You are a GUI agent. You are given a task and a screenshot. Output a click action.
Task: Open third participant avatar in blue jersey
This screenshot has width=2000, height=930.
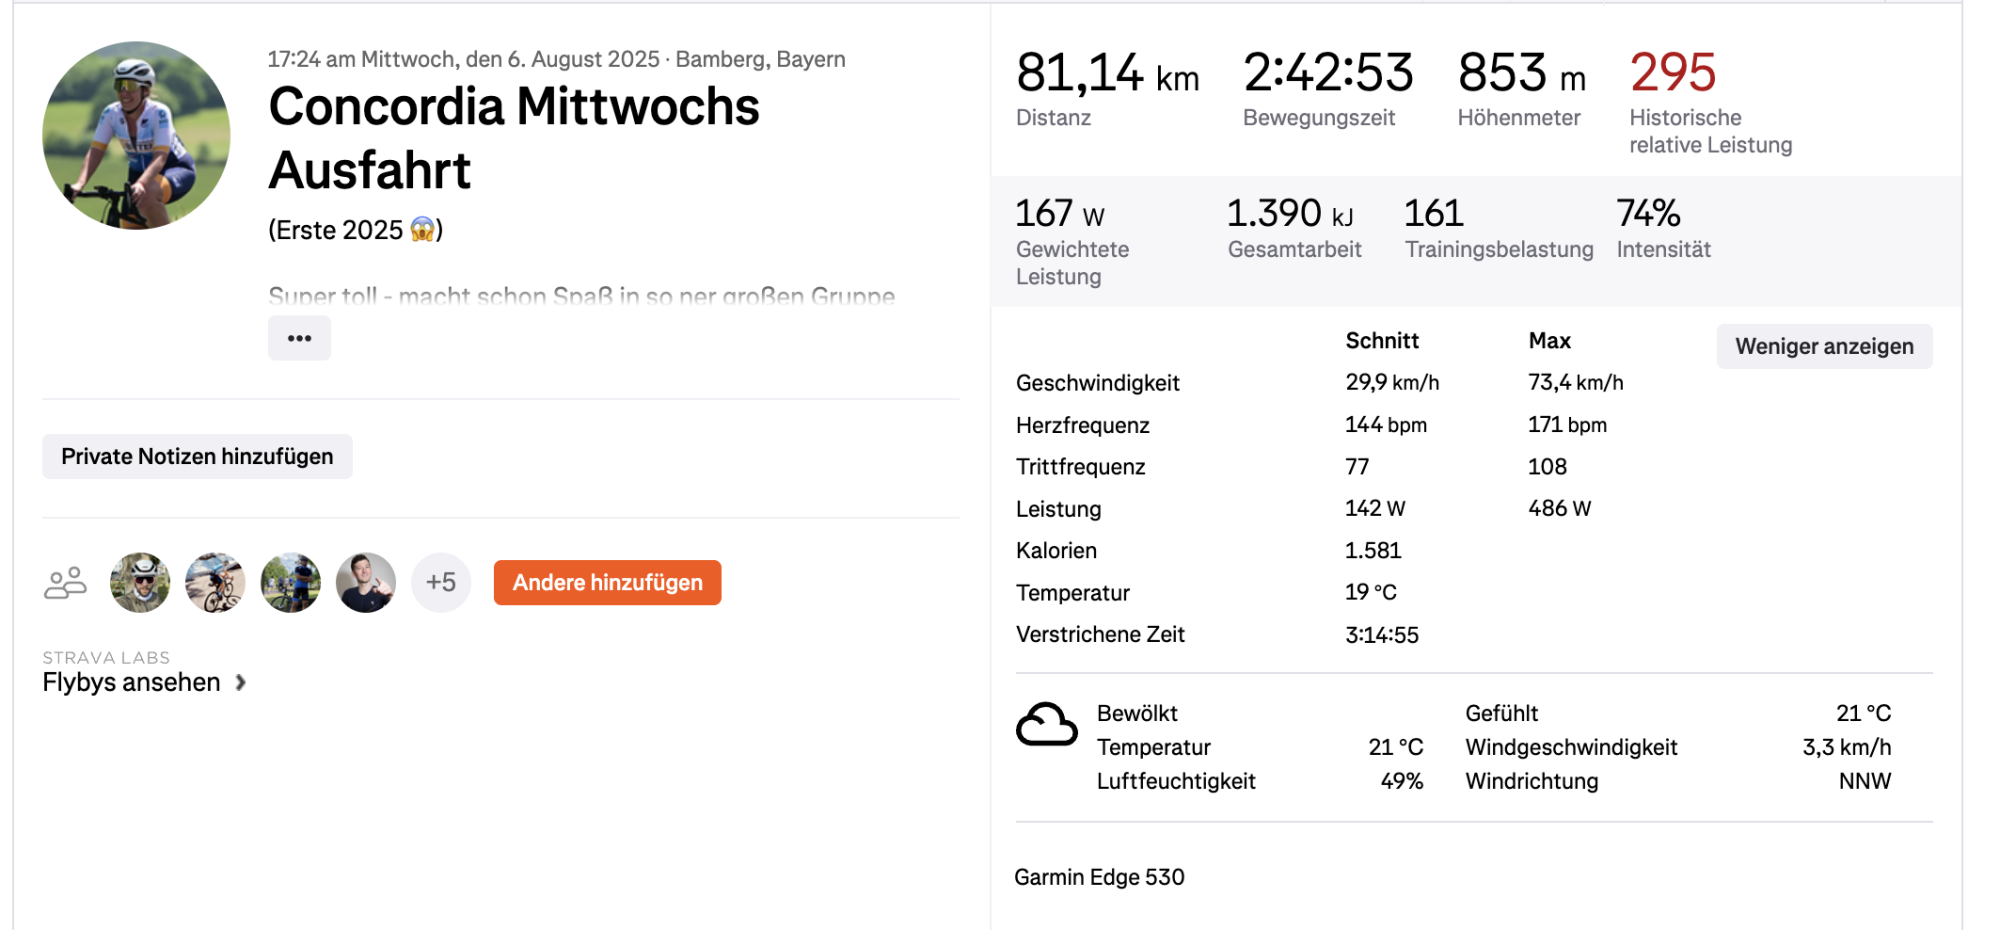click(291, 583)
